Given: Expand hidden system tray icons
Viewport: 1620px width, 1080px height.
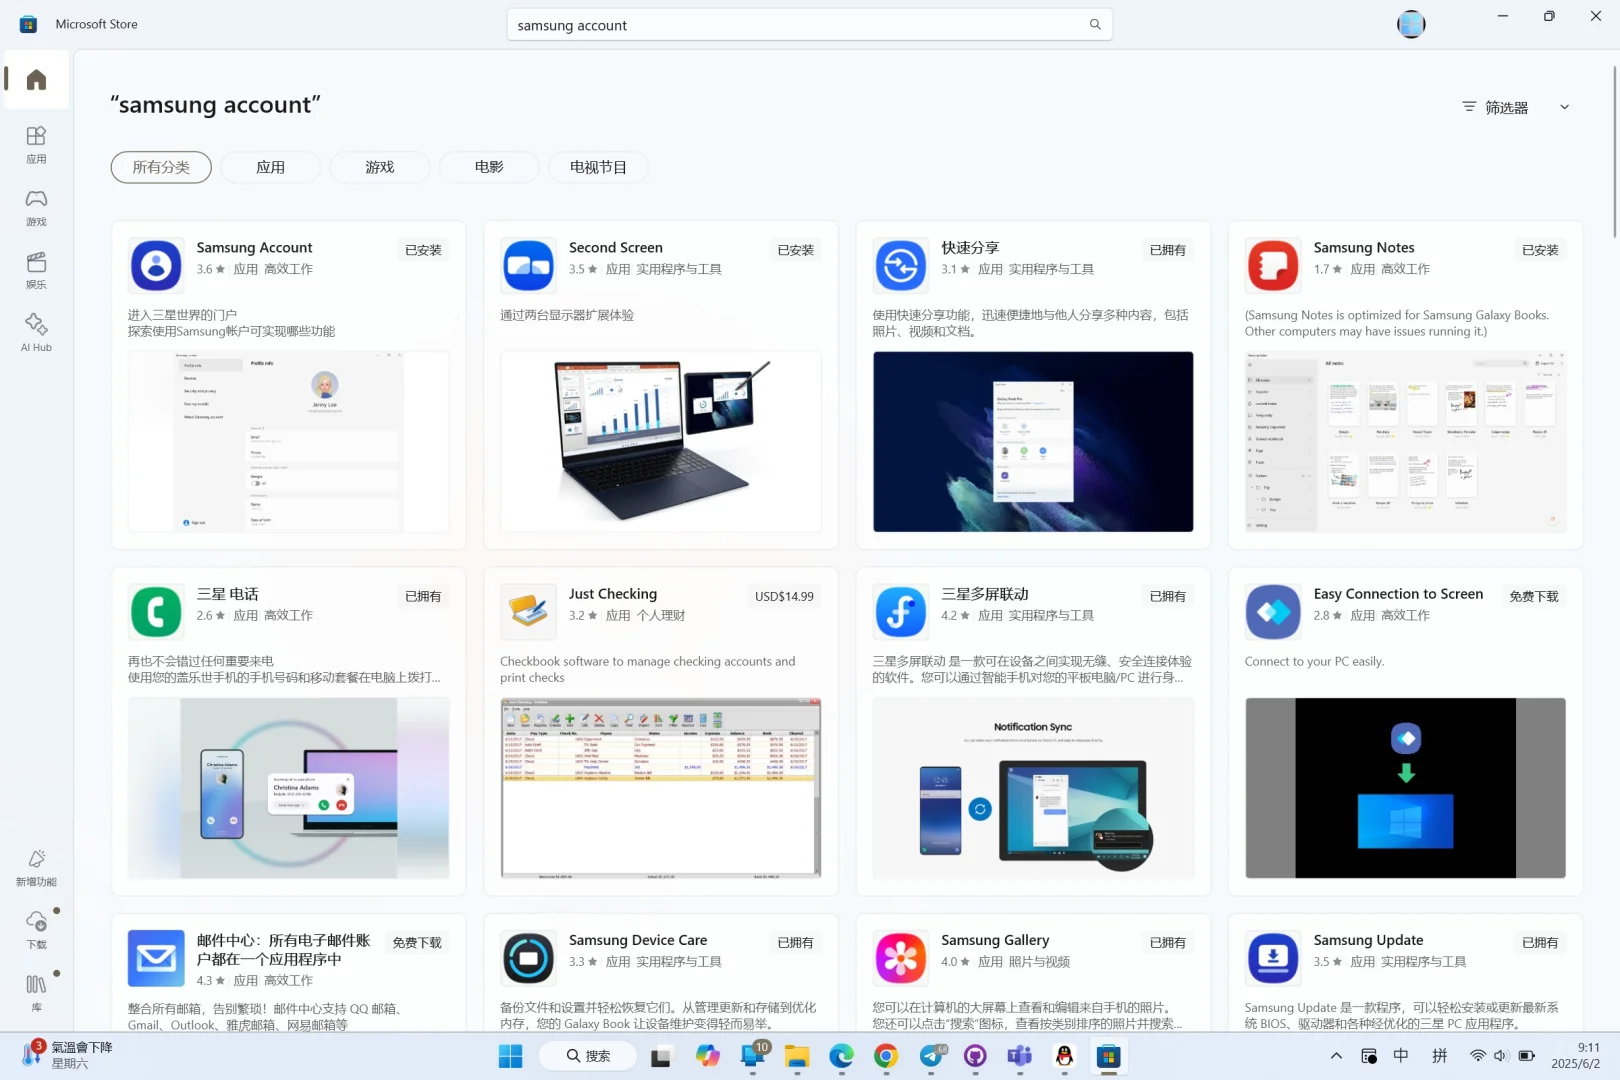Looking at the screenshot, I should [1335, 1055].
